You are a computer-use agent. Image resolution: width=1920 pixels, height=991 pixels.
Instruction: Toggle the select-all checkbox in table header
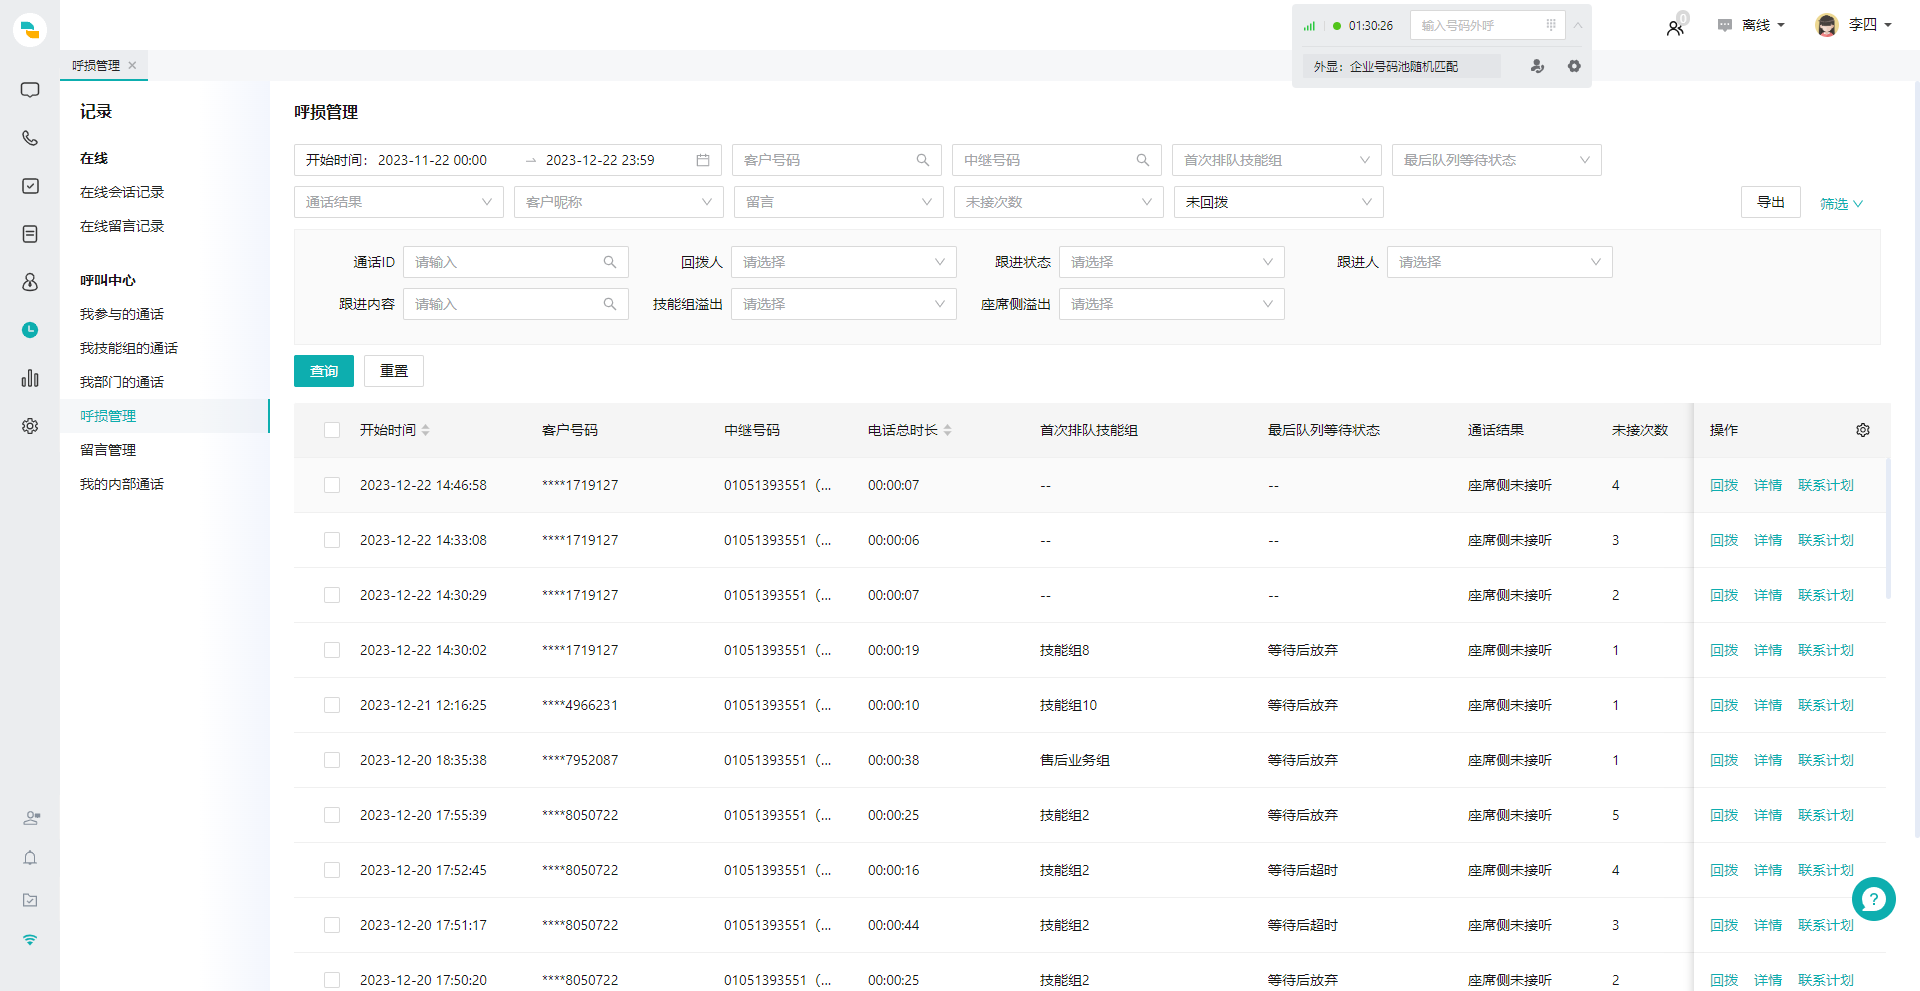[x=332, y=430]
